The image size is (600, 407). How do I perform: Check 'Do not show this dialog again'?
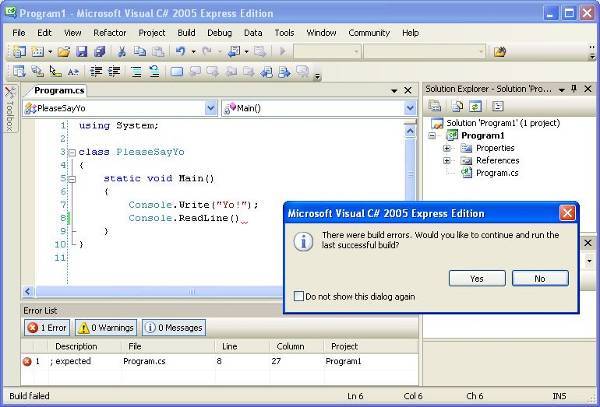(299, 296)
